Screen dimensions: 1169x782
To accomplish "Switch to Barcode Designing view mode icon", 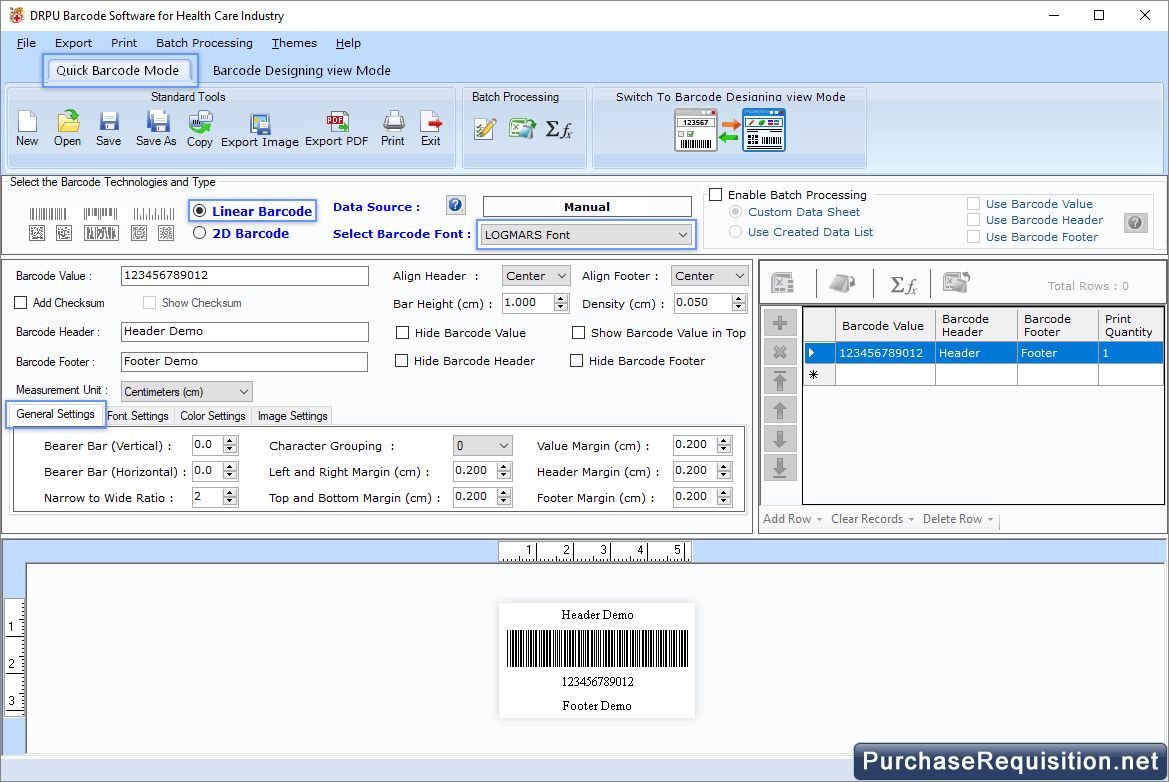I will click(x=763, y=129).
